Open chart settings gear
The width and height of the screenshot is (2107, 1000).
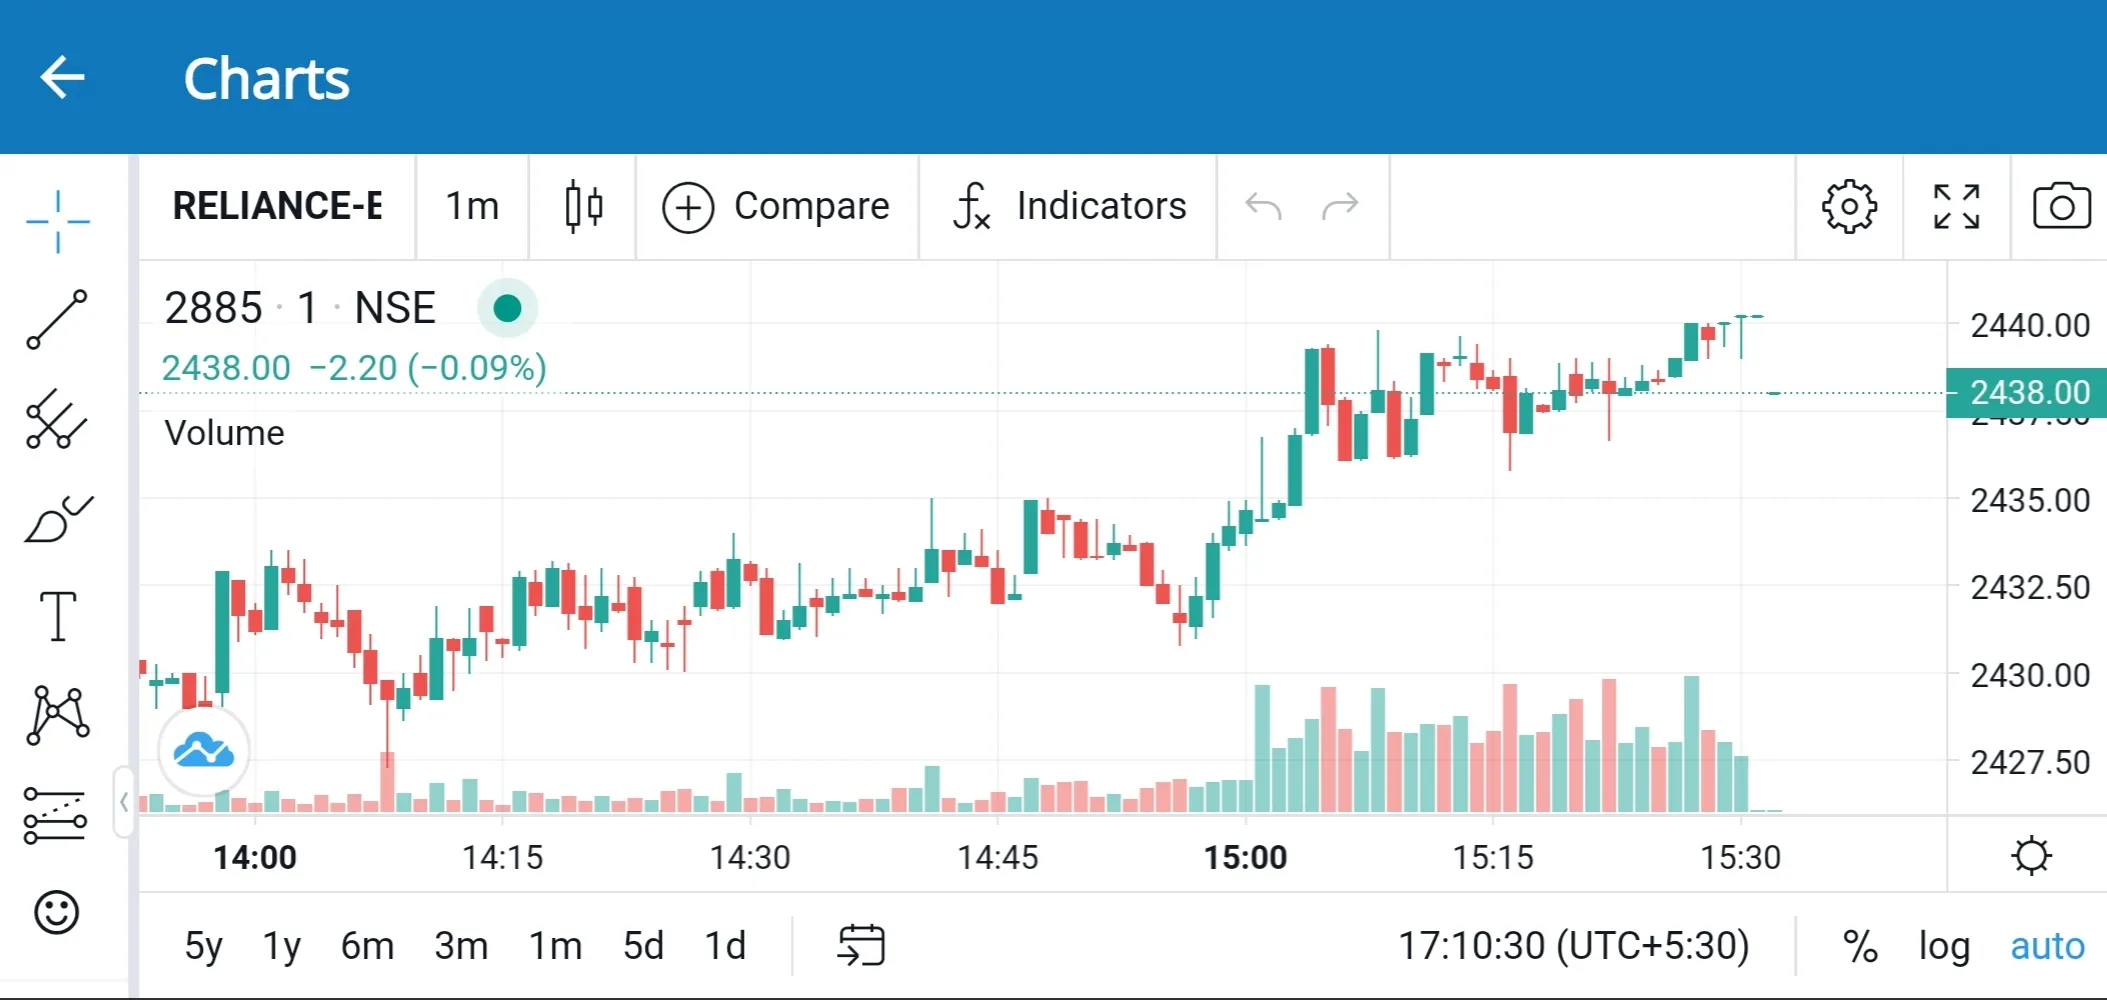pos(1849,207)
